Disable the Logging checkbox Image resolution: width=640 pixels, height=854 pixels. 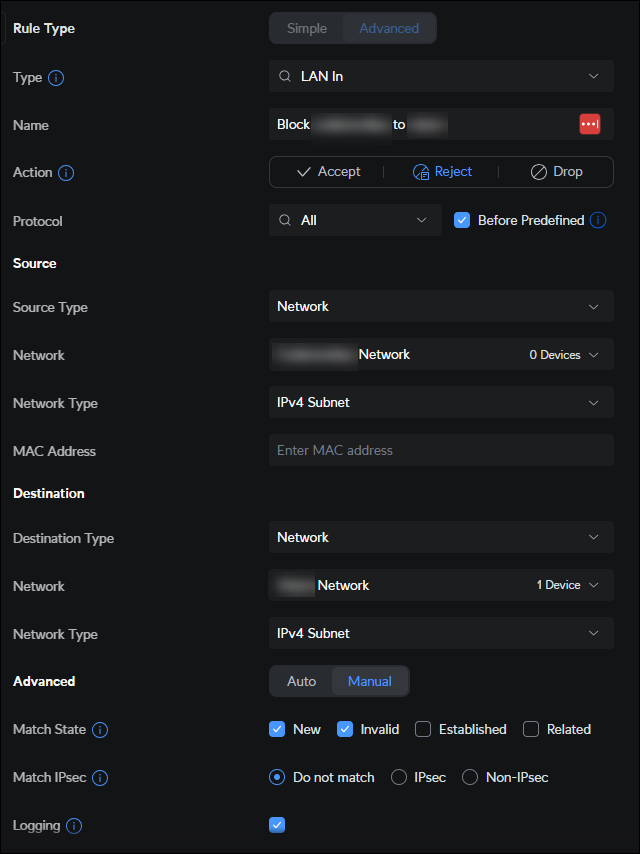click(278, 825)
